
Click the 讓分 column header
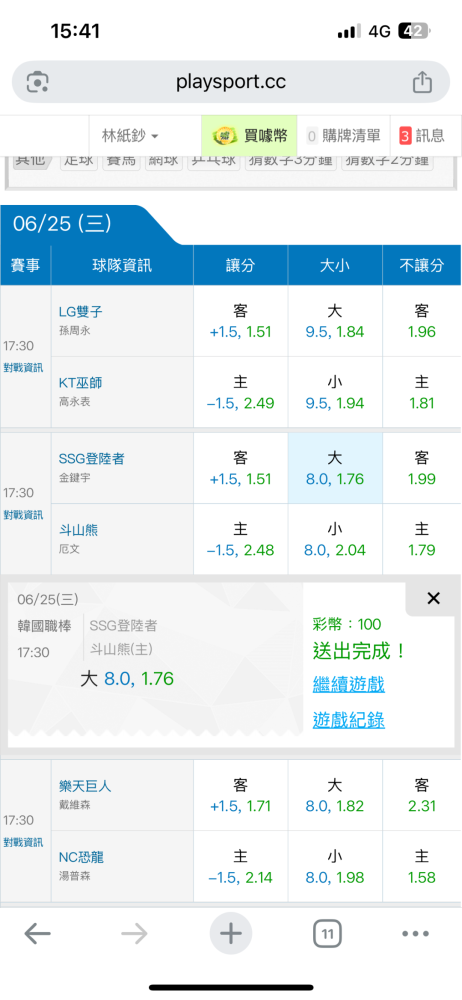(241, 265)
